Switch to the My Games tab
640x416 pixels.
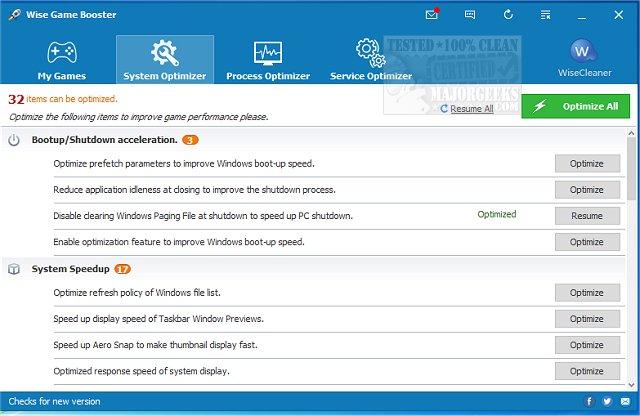click(x=62, y=60)
